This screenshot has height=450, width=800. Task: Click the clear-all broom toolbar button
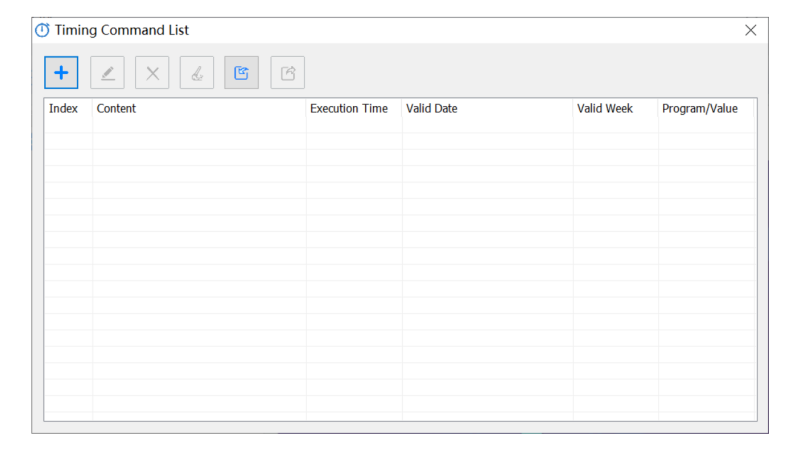197,72
